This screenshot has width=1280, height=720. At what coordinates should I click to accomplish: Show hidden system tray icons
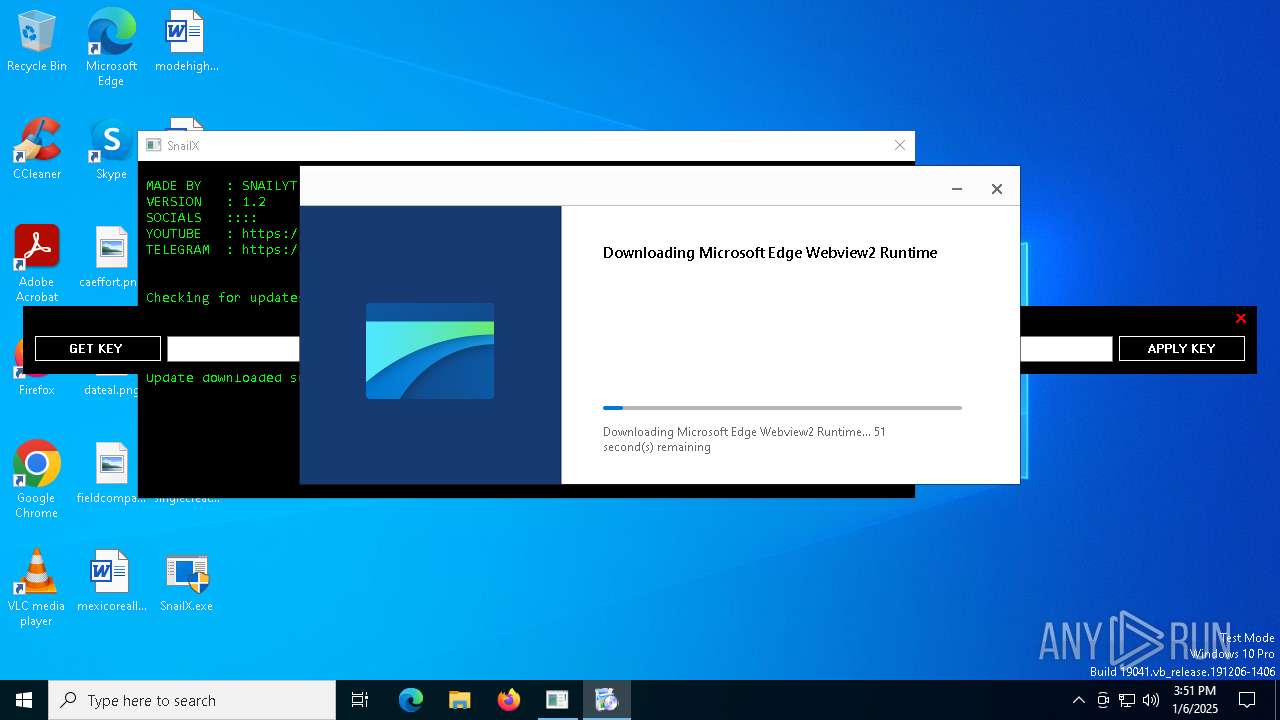1078,700
